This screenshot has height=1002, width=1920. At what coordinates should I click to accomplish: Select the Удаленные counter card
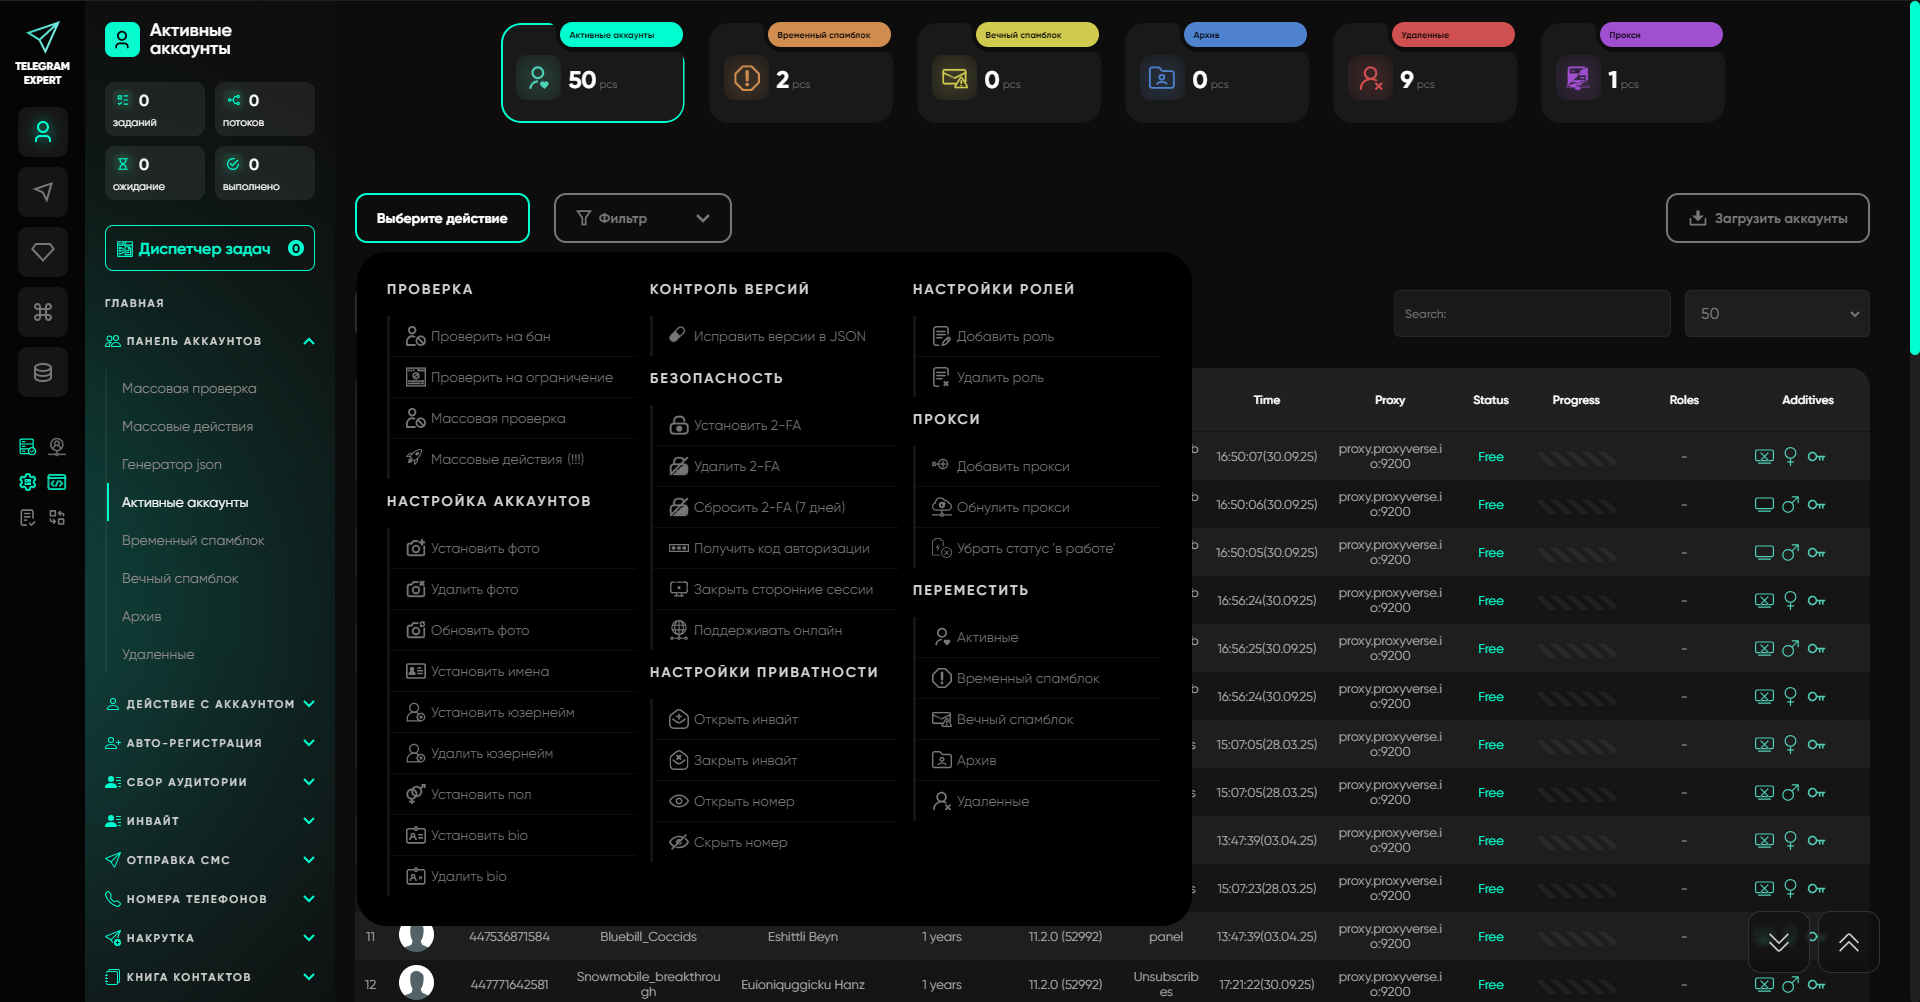point(1424,74)
